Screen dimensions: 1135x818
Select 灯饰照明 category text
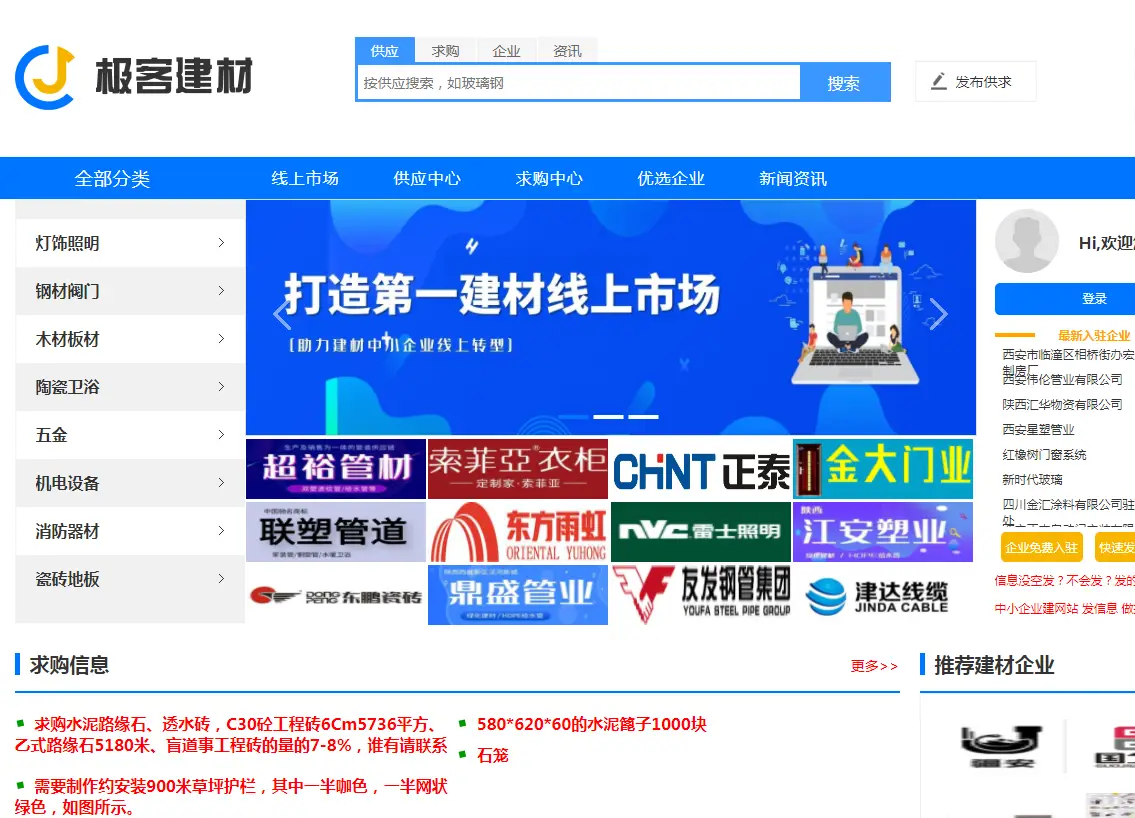[x=67, y=243]
